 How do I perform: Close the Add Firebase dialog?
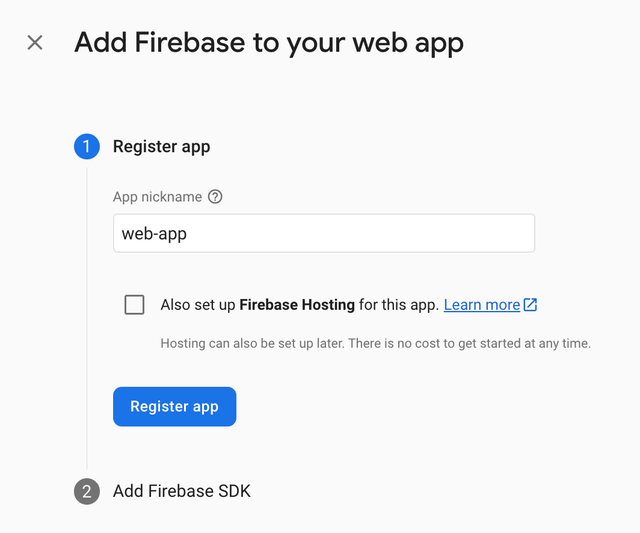tap(35, 42)
